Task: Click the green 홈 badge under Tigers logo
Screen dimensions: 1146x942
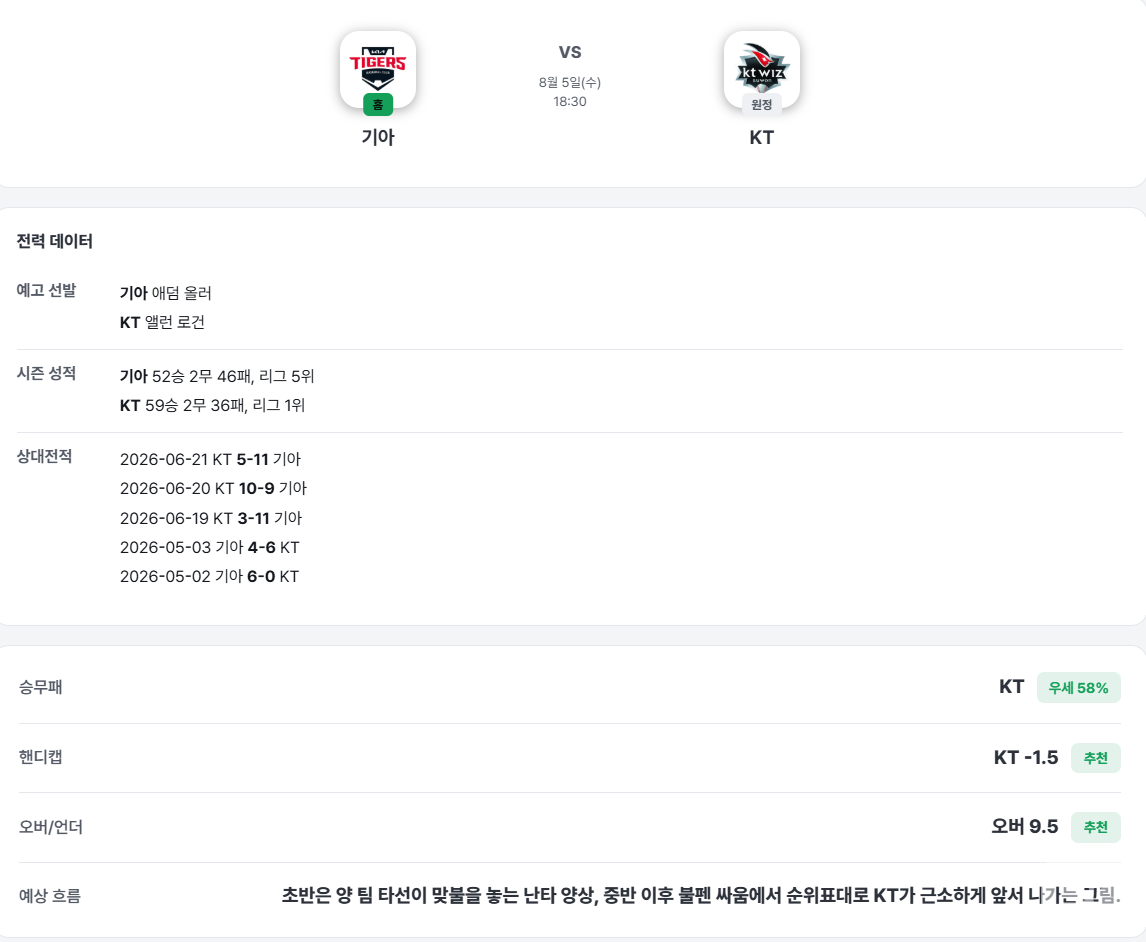Action: 378,105
